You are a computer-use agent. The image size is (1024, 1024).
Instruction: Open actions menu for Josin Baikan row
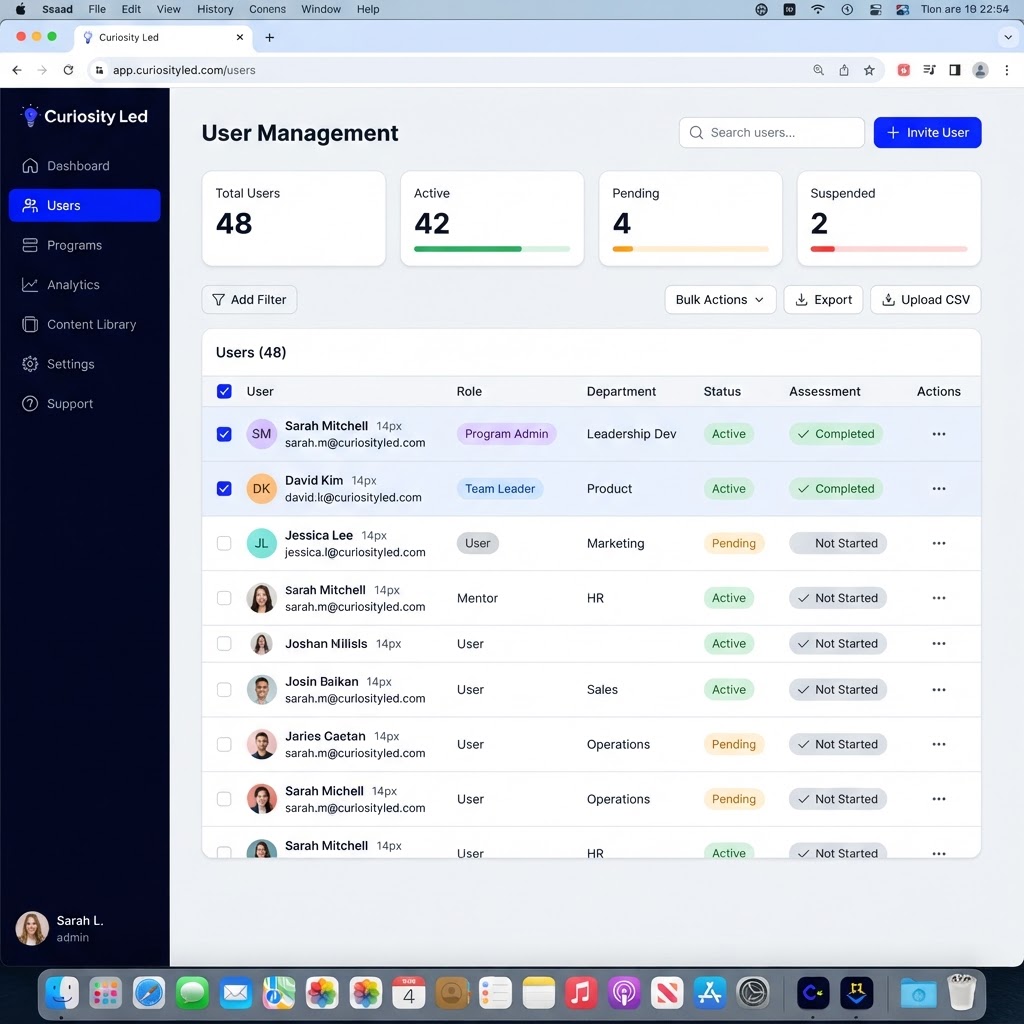938,690
